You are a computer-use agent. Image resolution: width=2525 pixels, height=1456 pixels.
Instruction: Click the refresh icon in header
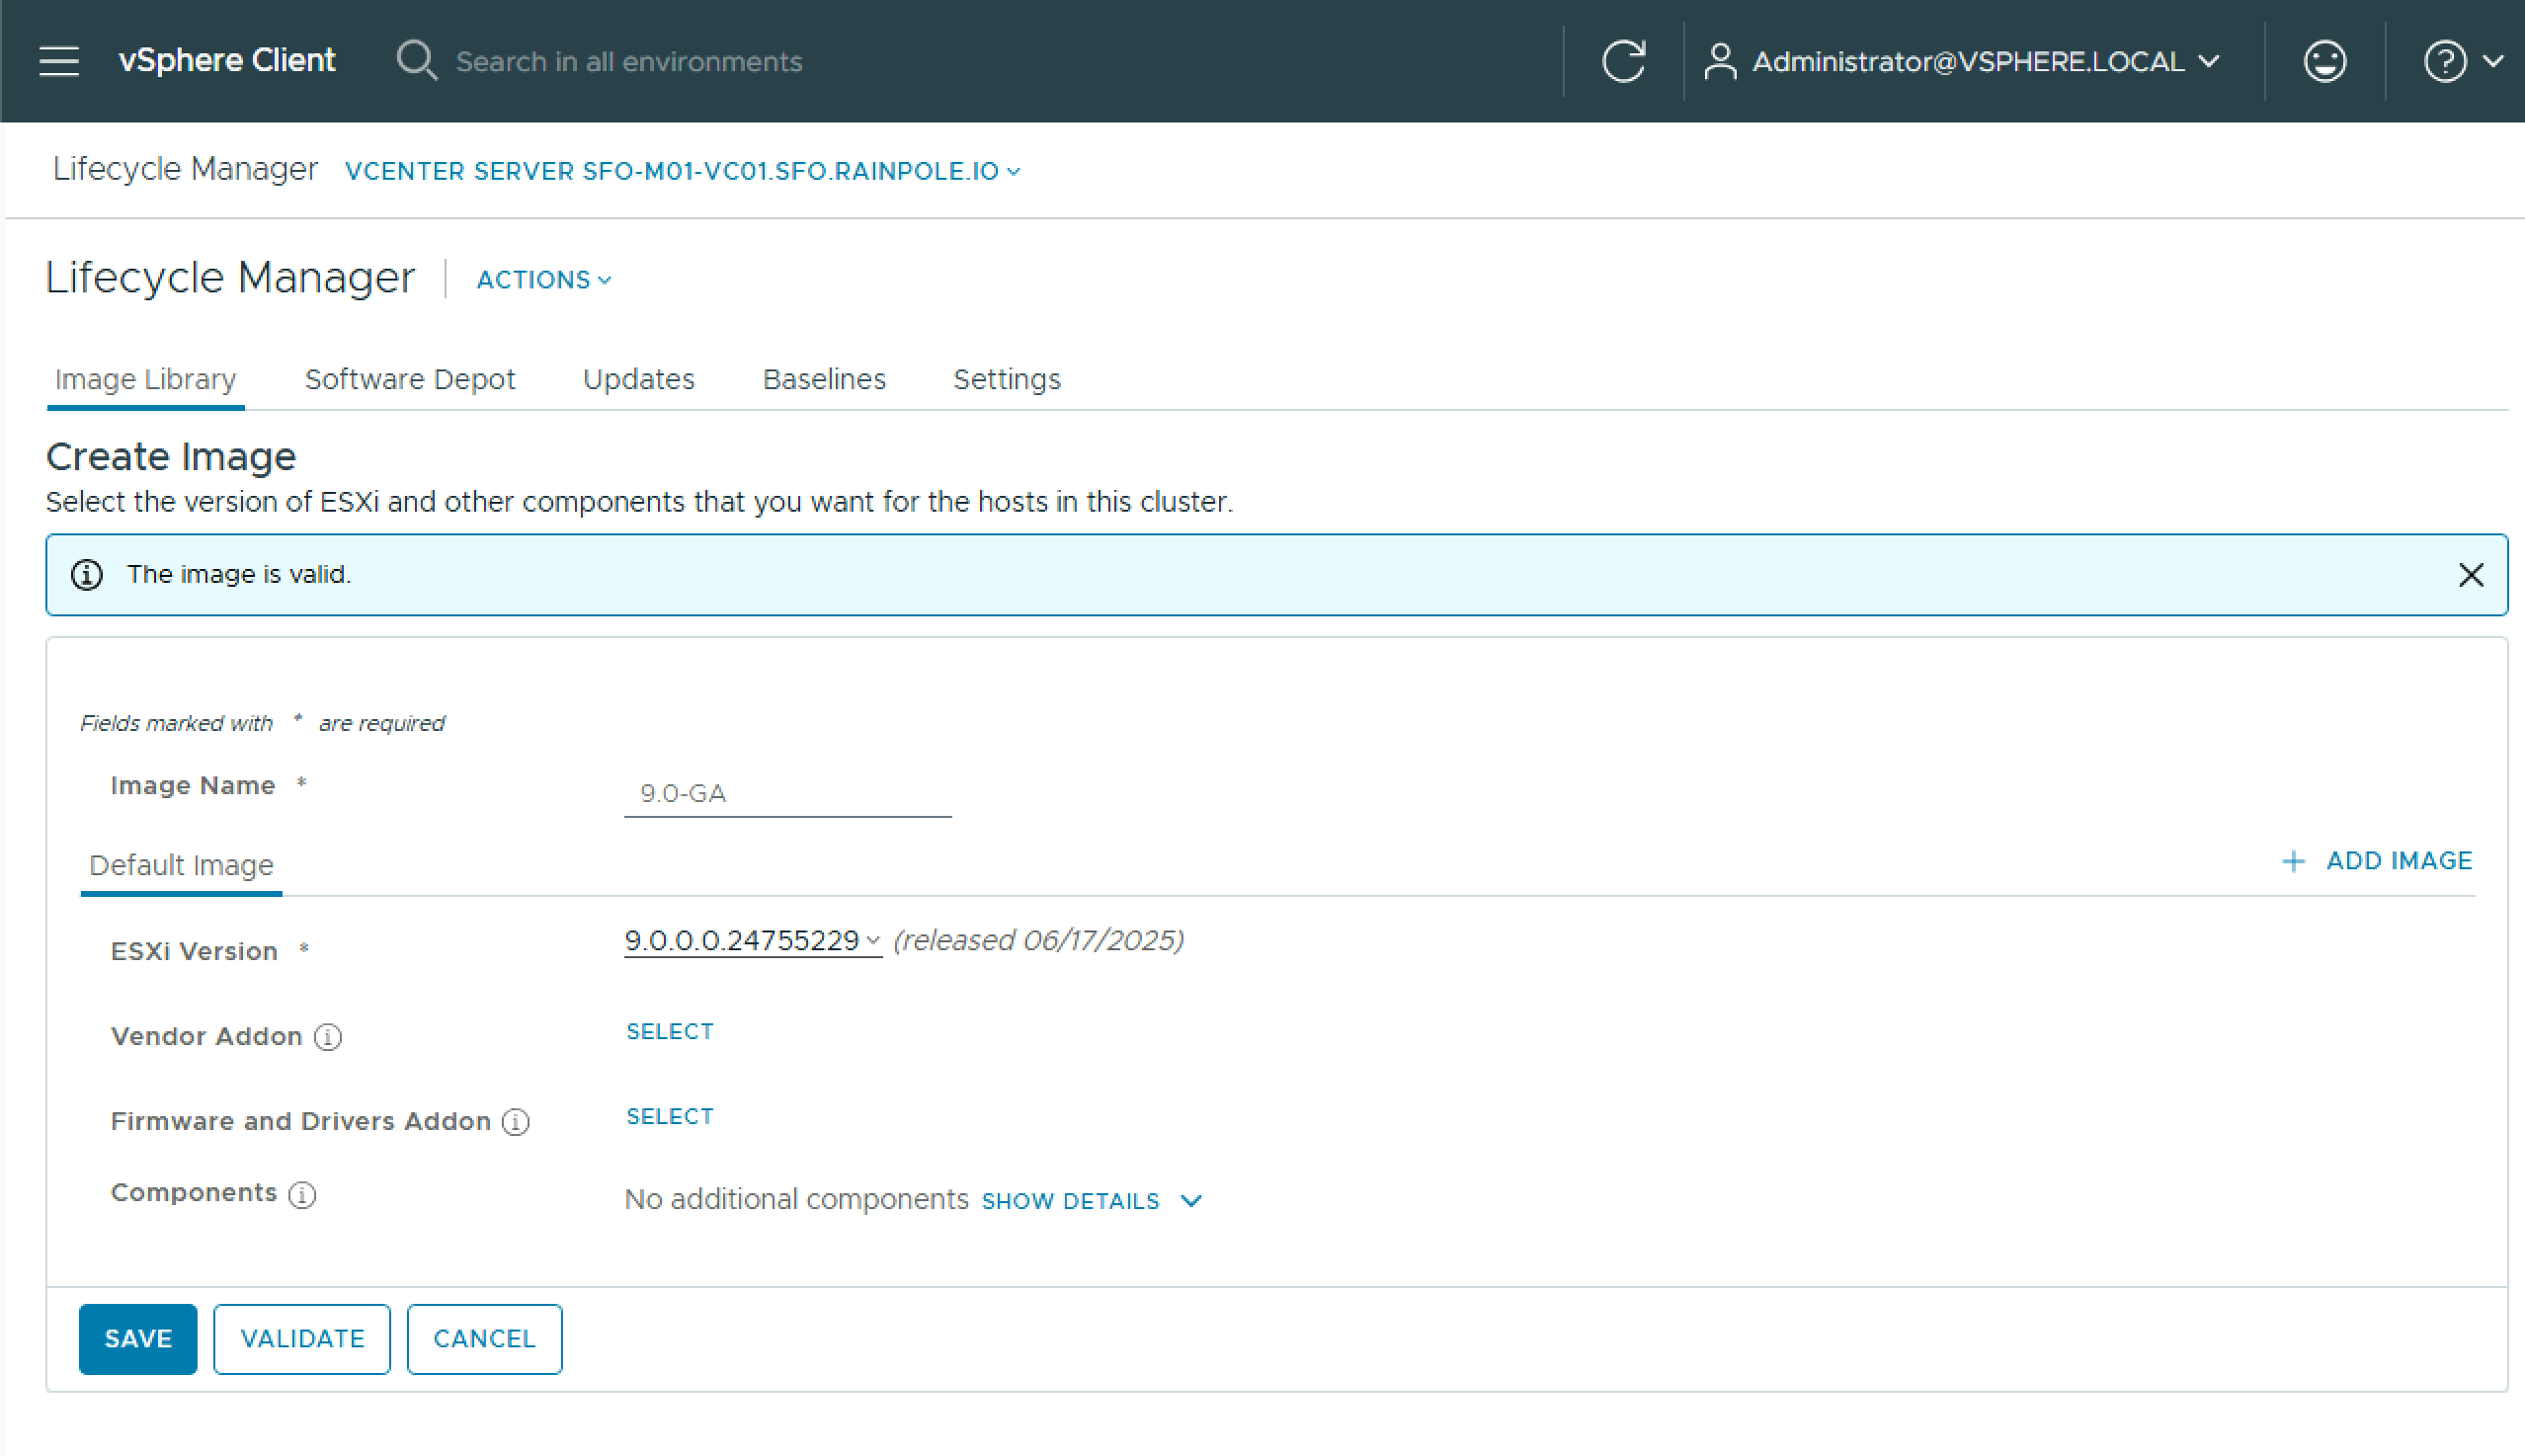[1623, 61]
